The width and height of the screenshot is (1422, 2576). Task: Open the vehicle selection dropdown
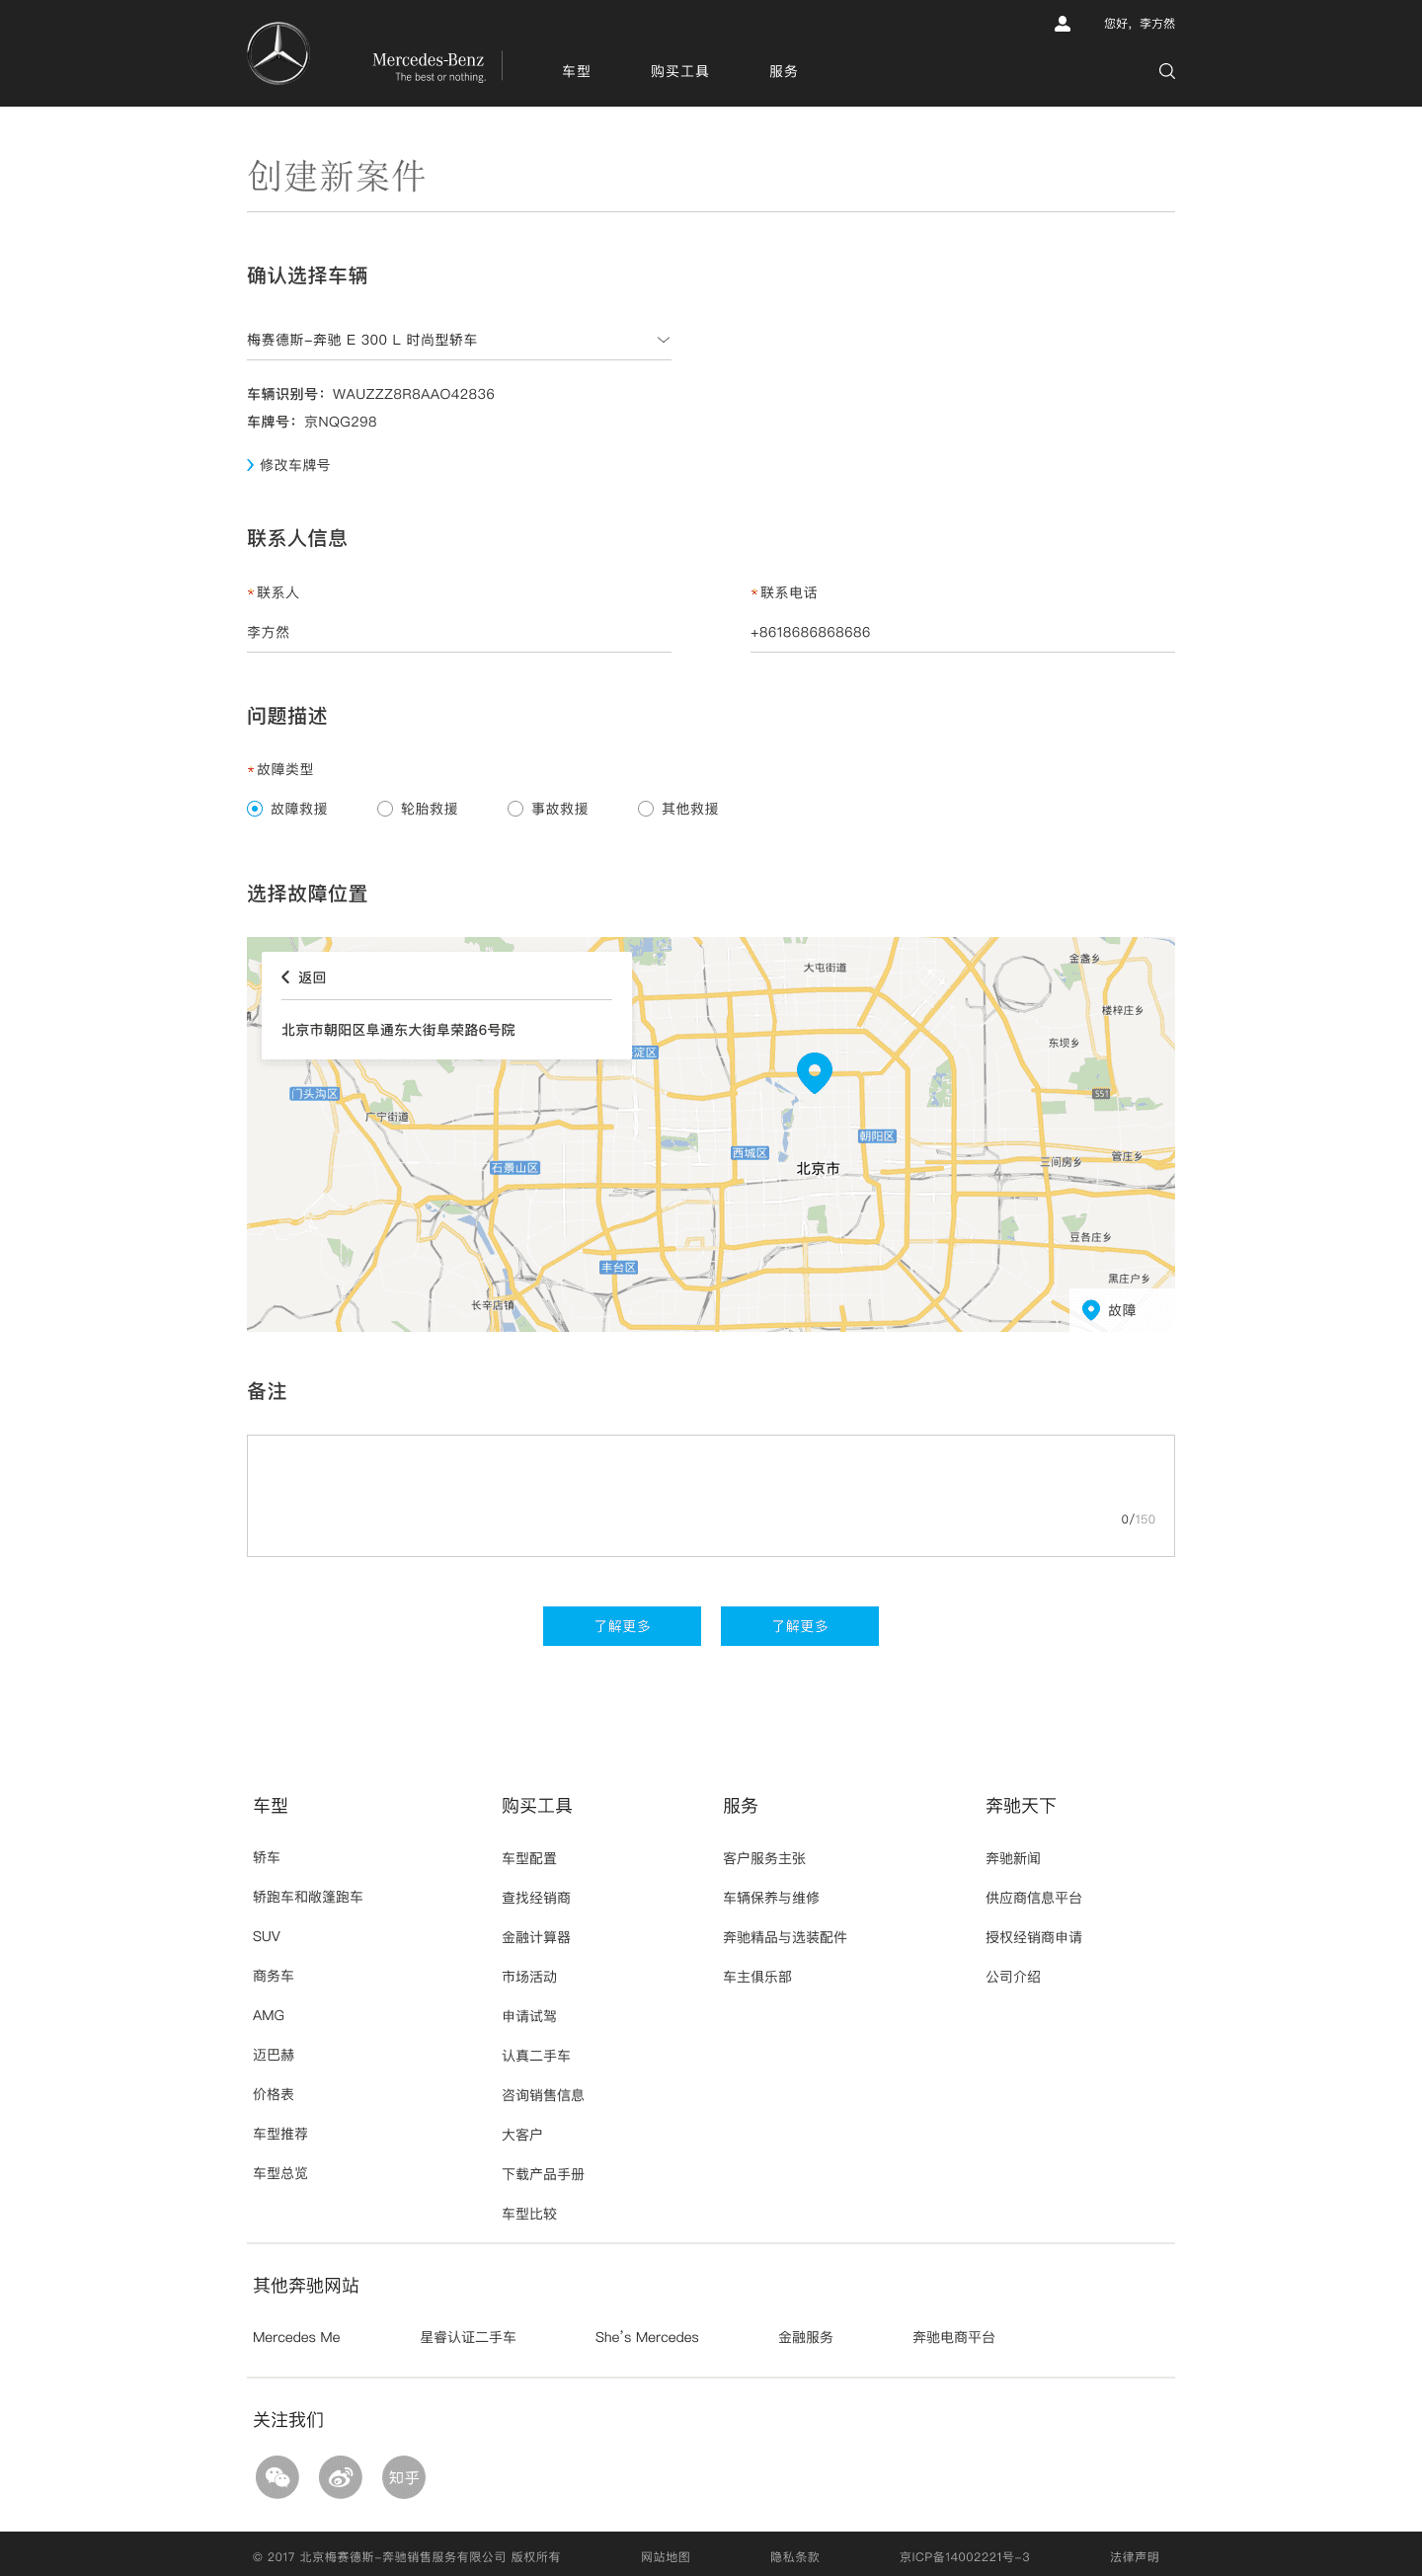click(459, 340)
